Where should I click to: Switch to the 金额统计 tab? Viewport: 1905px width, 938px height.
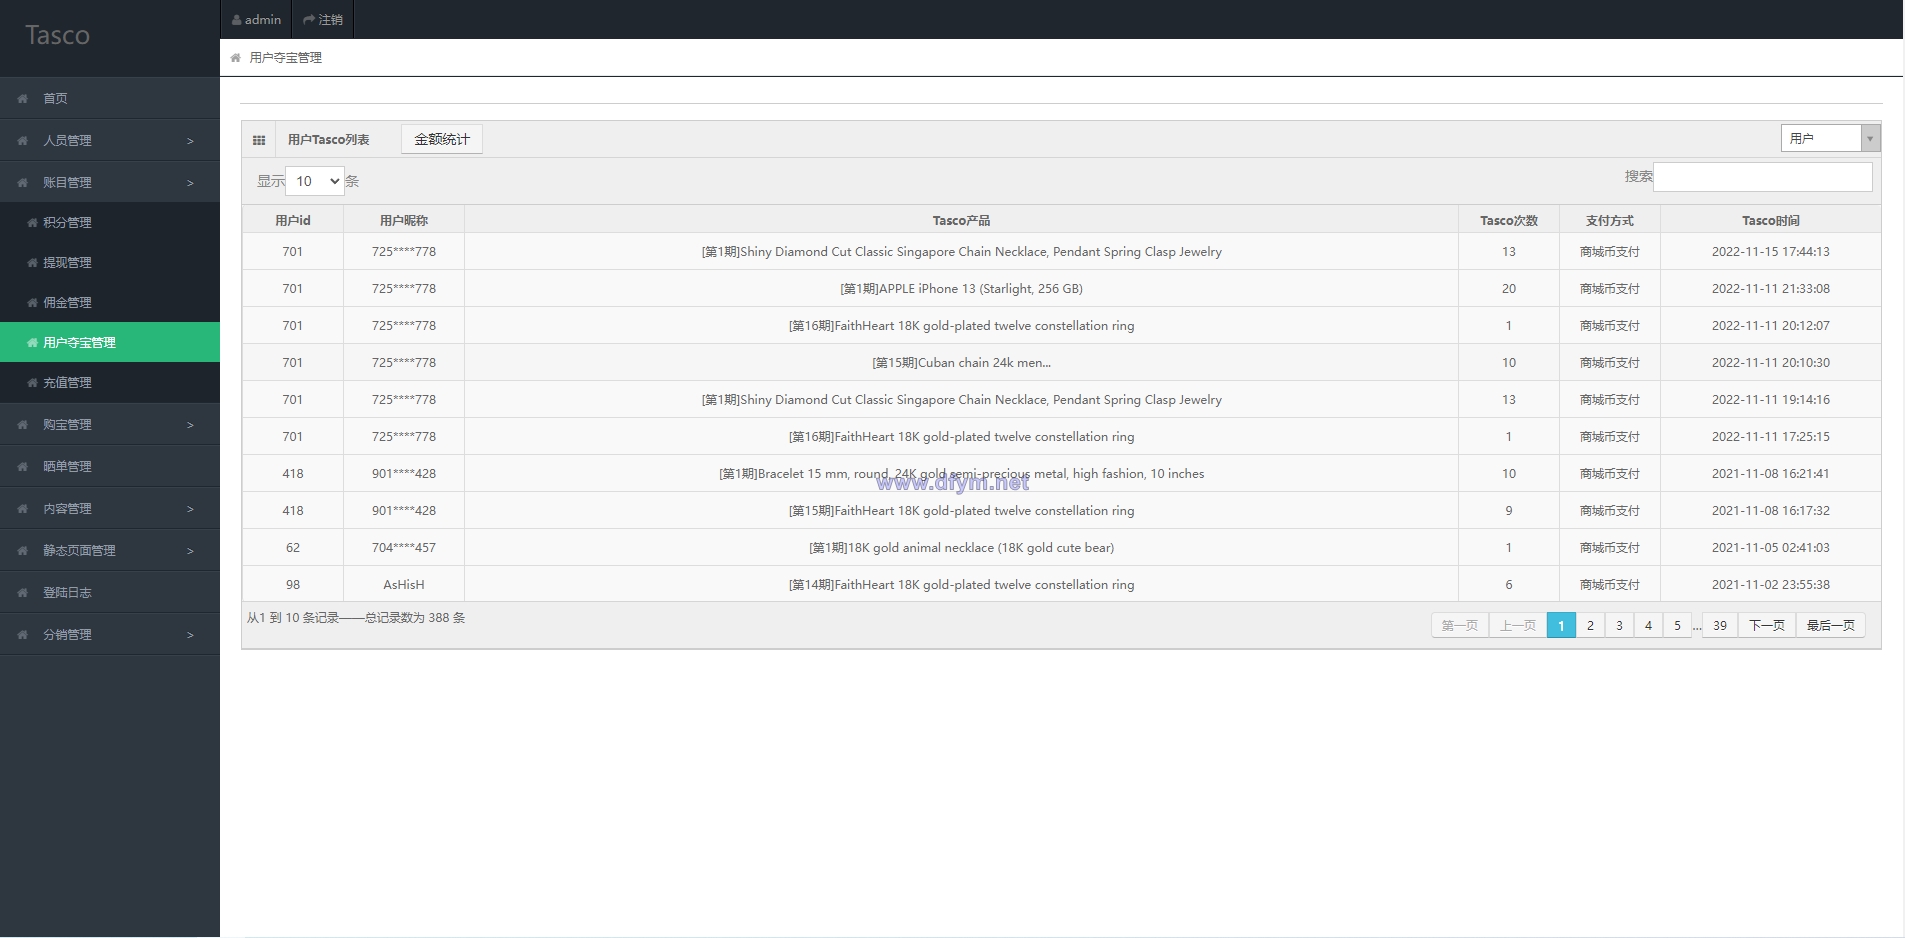(x=442, y=139)
